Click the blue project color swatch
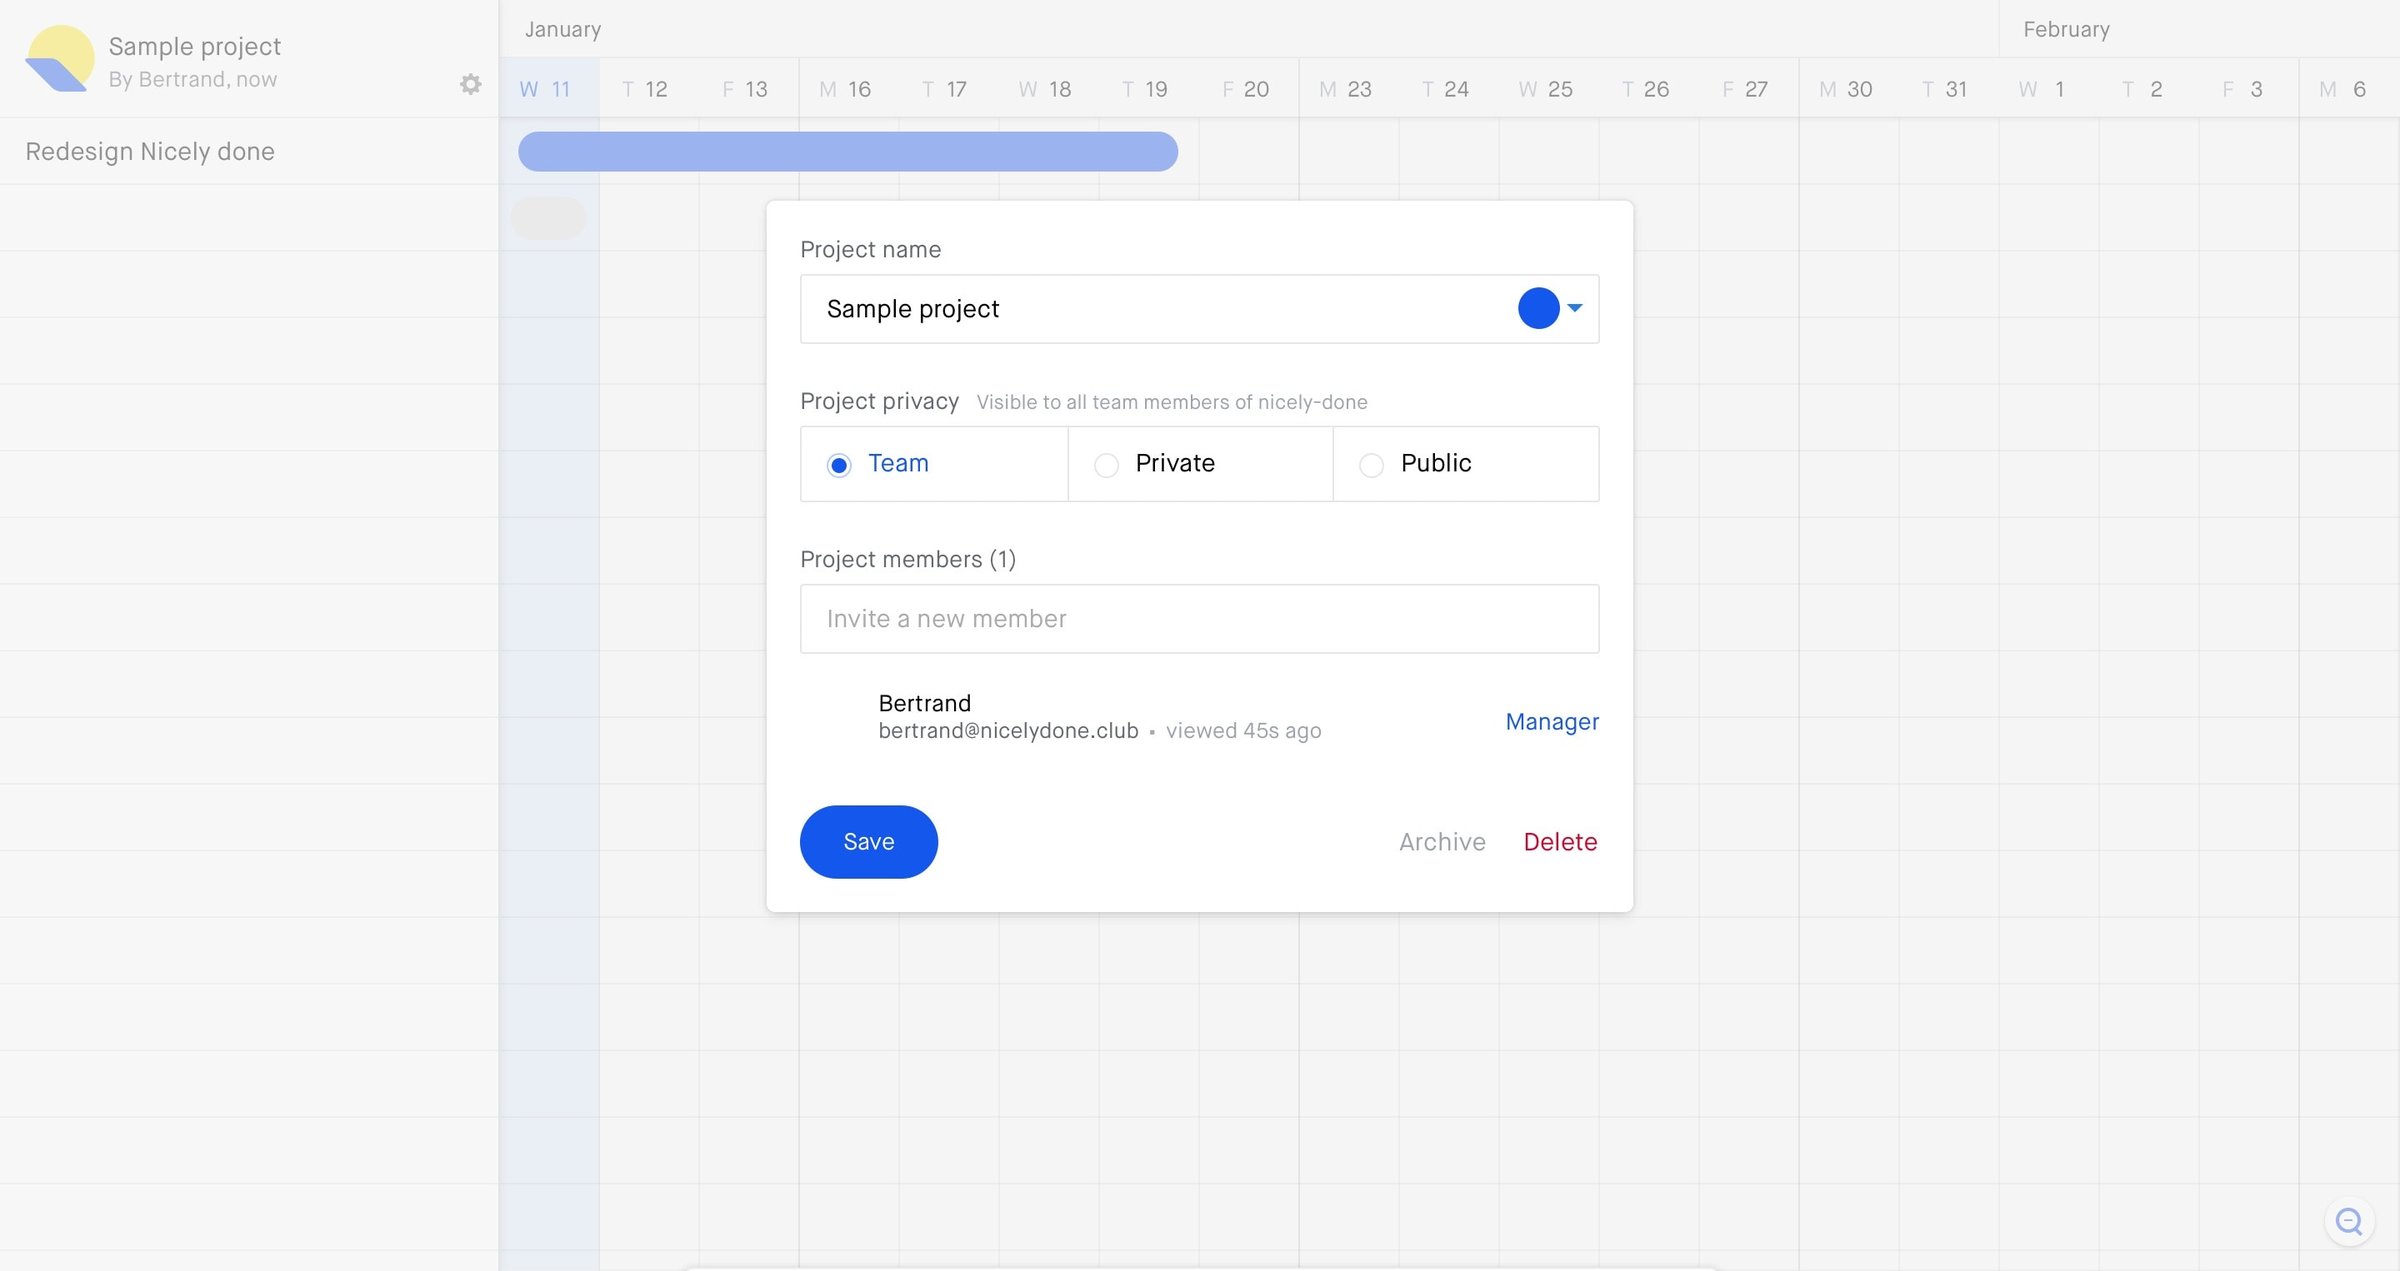This screenshot has width=2400, height=1271. coord(1538,308)
